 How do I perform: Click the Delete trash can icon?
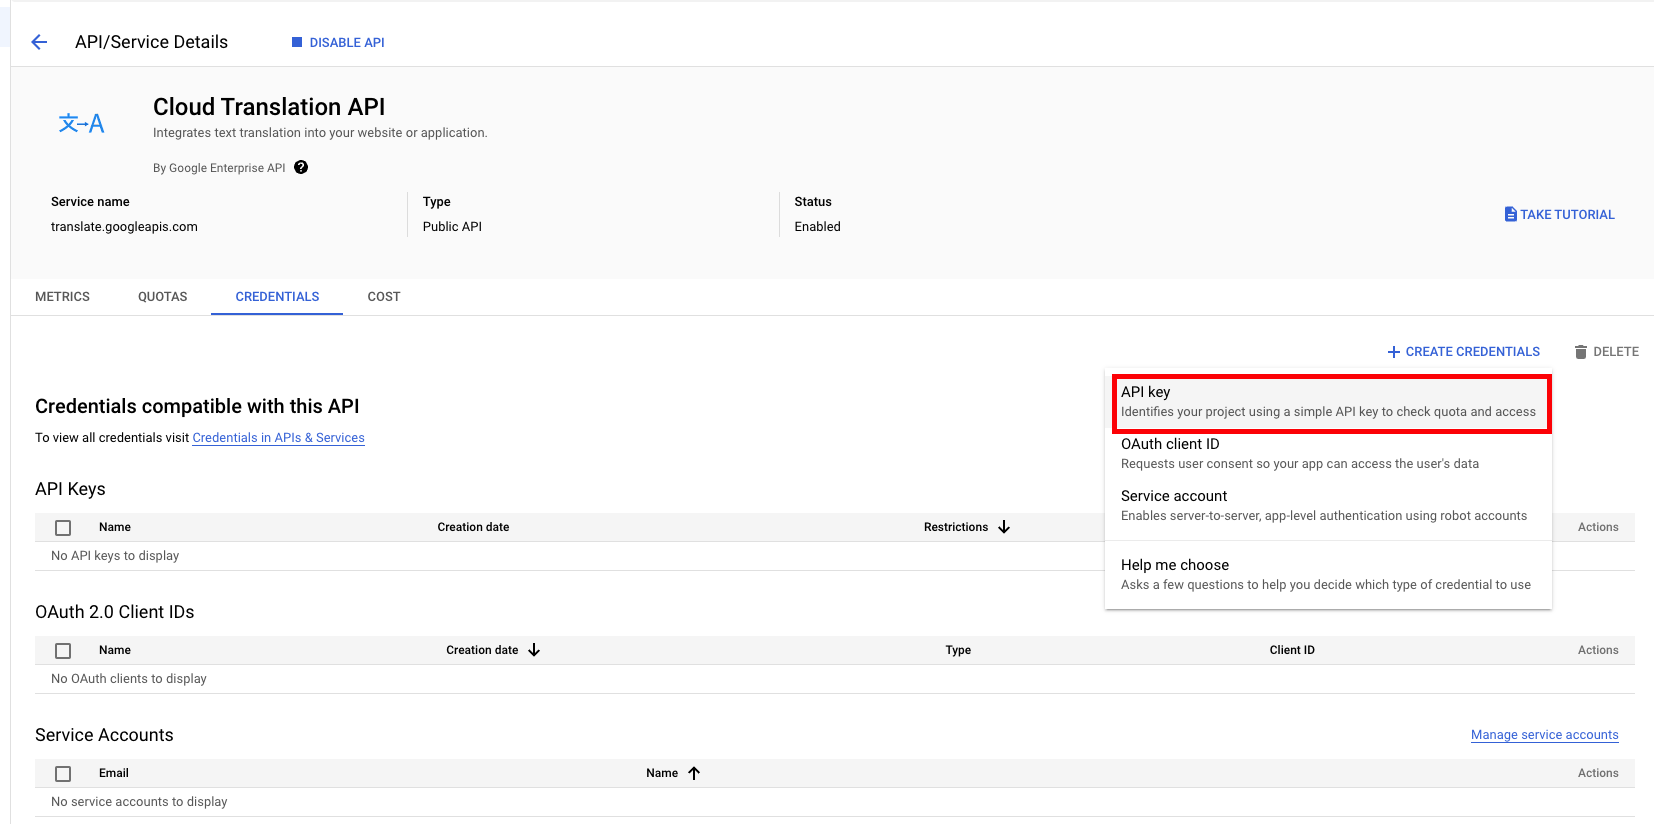pos(1580,352)
